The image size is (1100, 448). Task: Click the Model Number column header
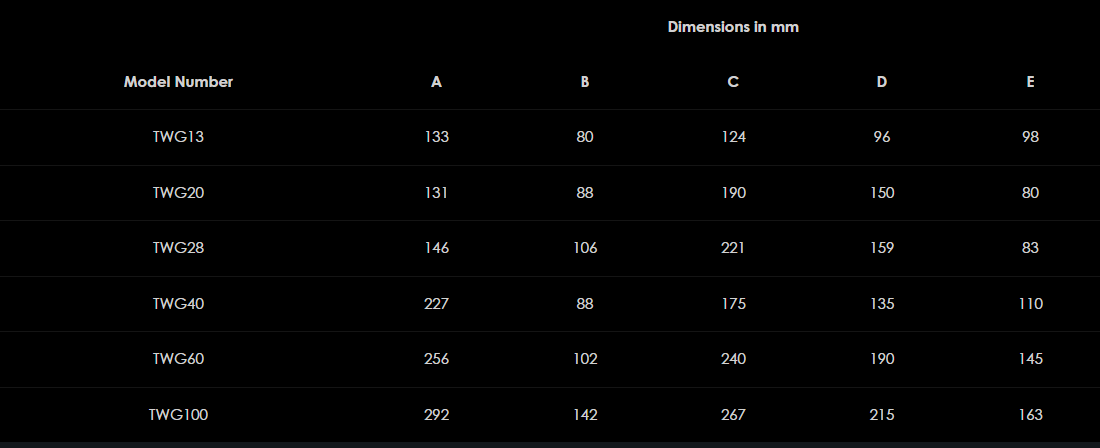178,82
